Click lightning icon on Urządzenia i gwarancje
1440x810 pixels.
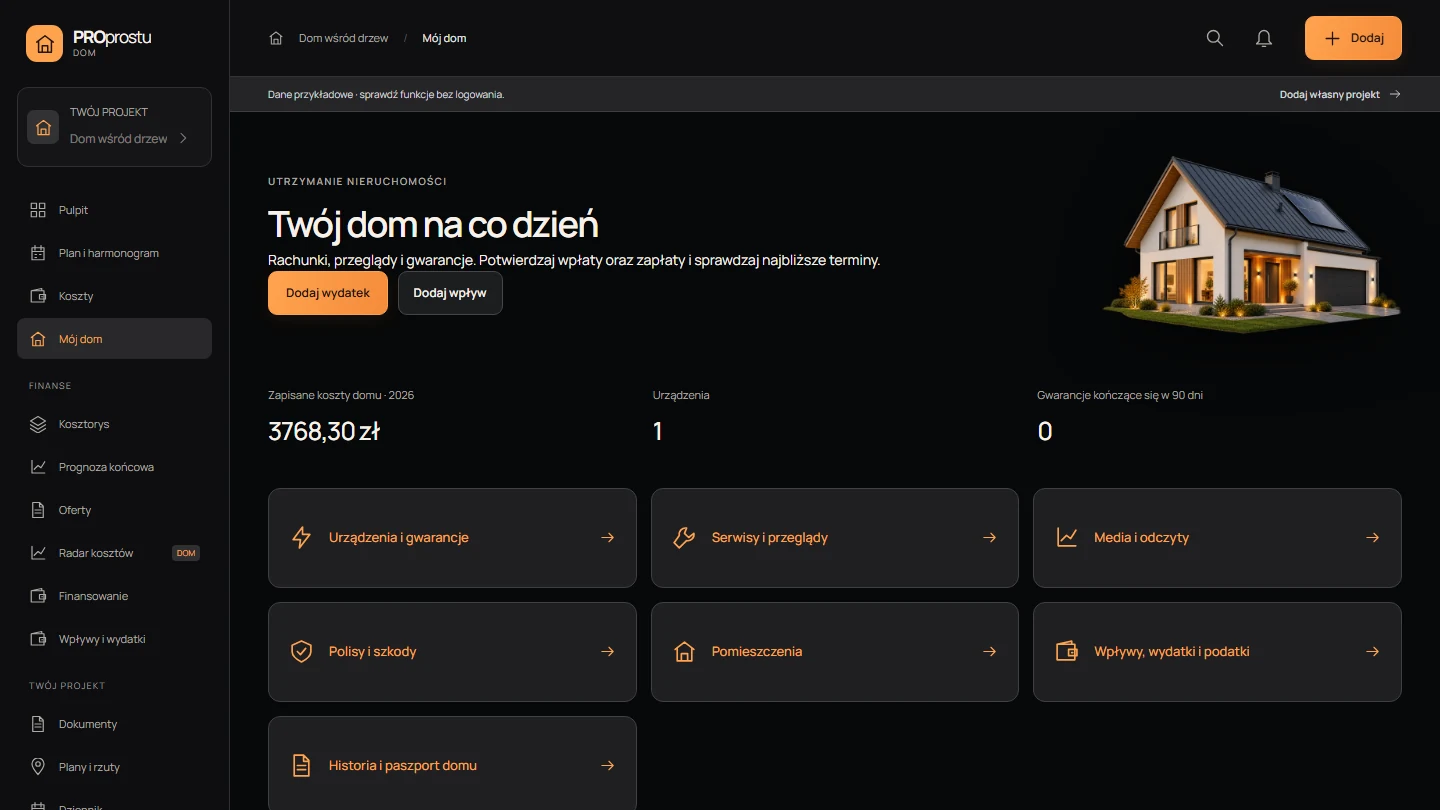pyautogui.click(x=301, y=537)
